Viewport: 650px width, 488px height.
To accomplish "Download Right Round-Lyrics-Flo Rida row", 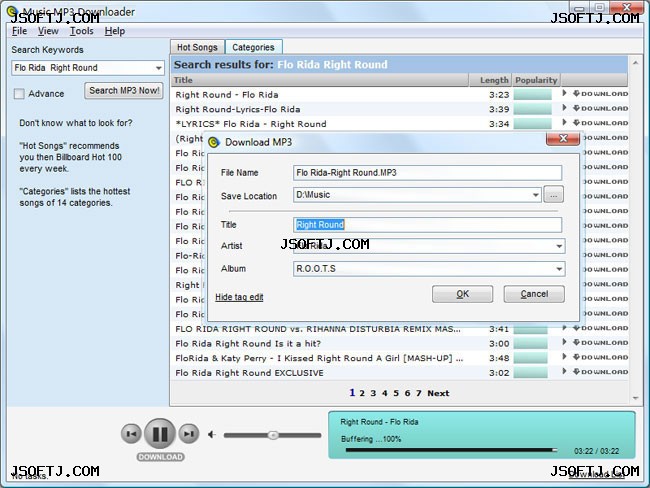I will tap(601, 108).
